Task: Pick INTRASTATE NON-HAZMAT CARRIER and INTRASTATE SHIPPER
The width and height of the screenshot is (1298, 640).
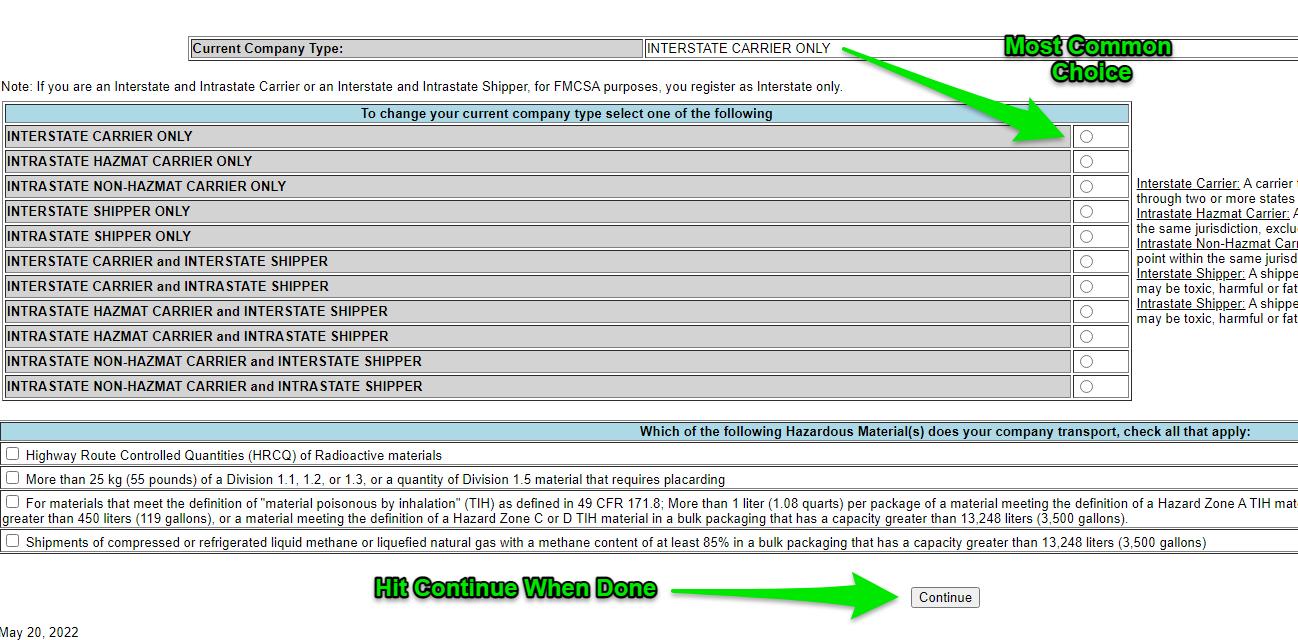Action: (x=1086, y=387)
